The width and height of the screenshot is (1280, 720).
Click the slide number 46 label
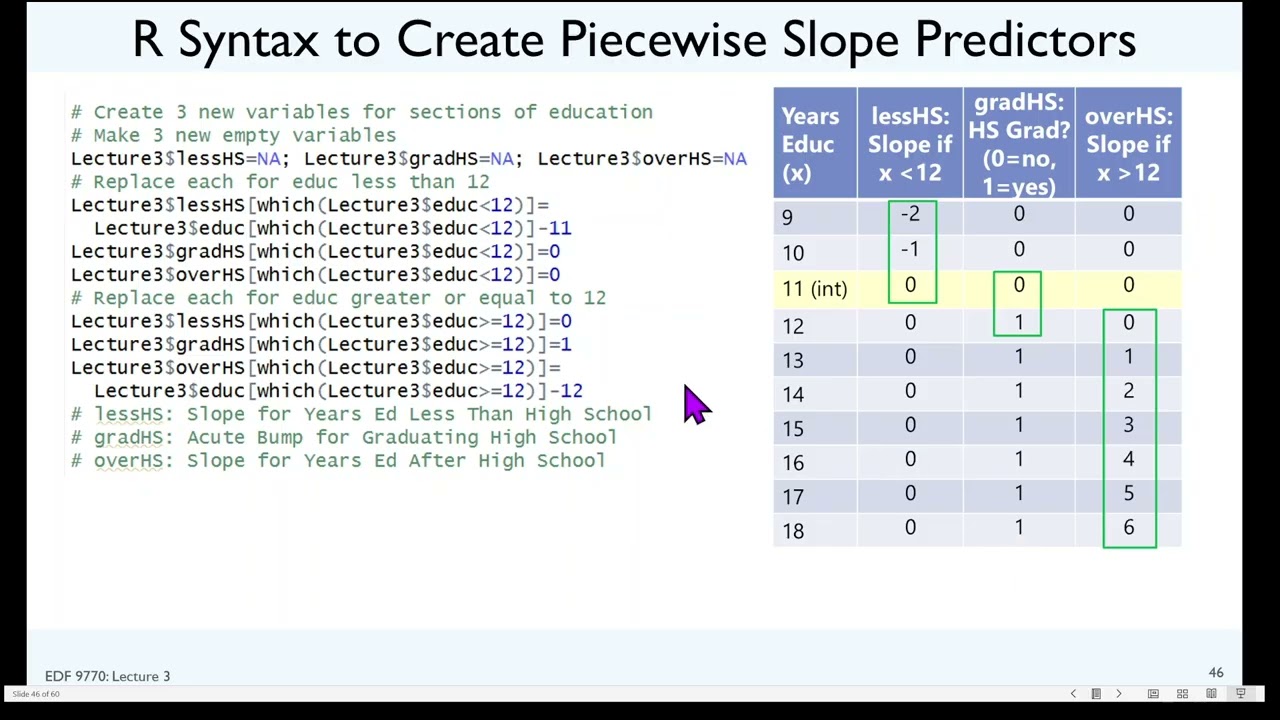pos(1216,673)
